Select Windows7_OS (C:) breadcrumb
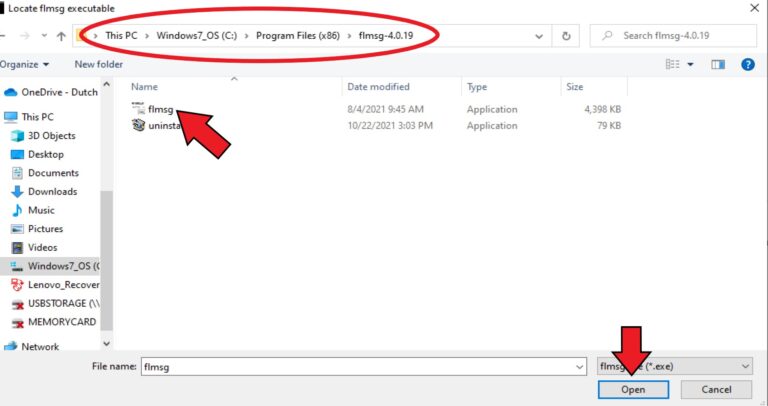The image size is (768, 406). coord(196,35)
